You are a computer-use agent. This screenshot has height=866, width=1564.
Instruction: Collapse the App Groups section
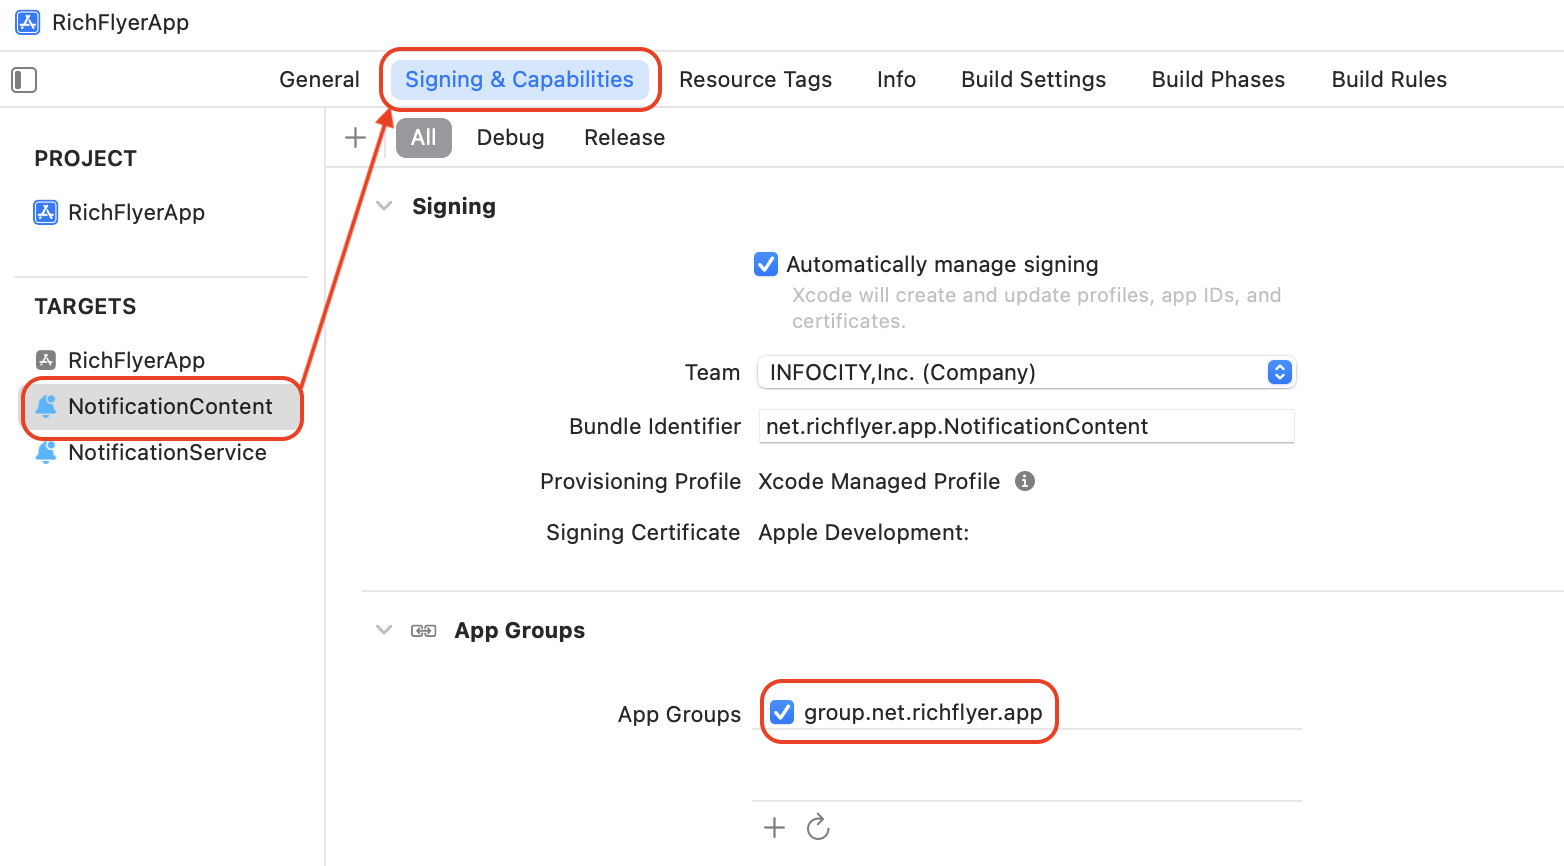coord(384,630)
